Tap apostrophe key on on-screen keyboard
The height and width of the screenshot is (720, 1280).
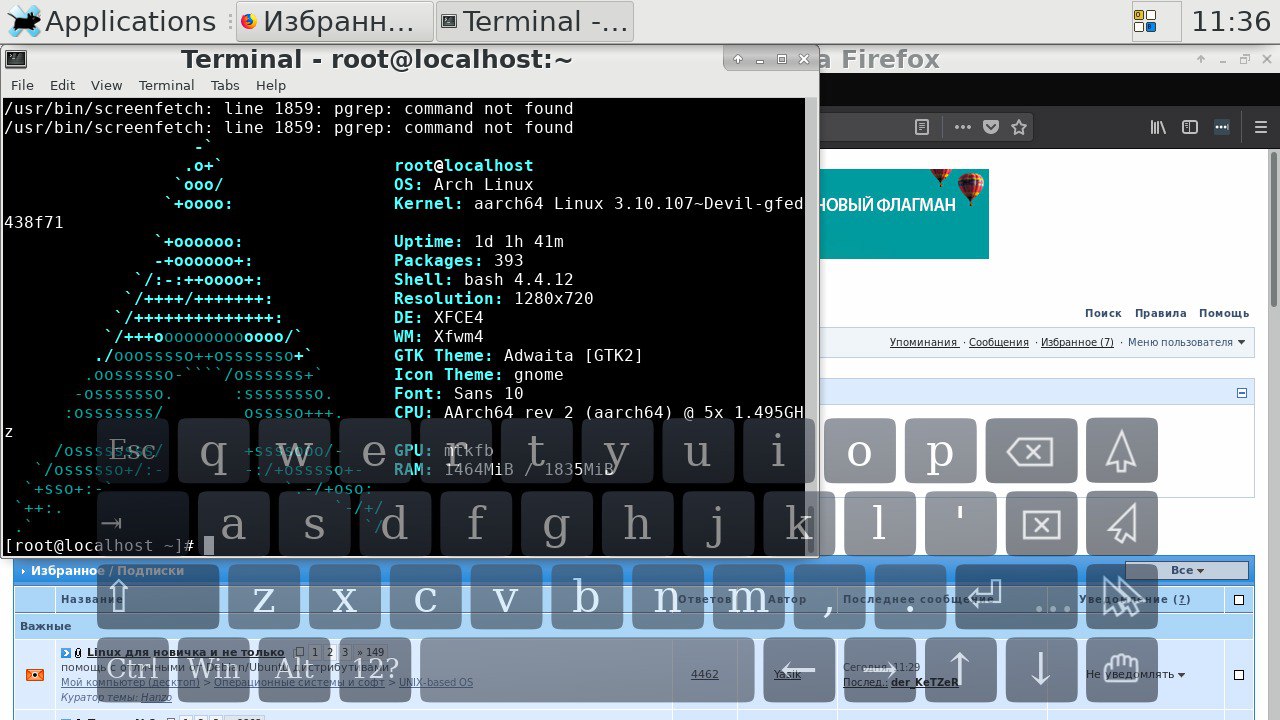click(960, 524)
